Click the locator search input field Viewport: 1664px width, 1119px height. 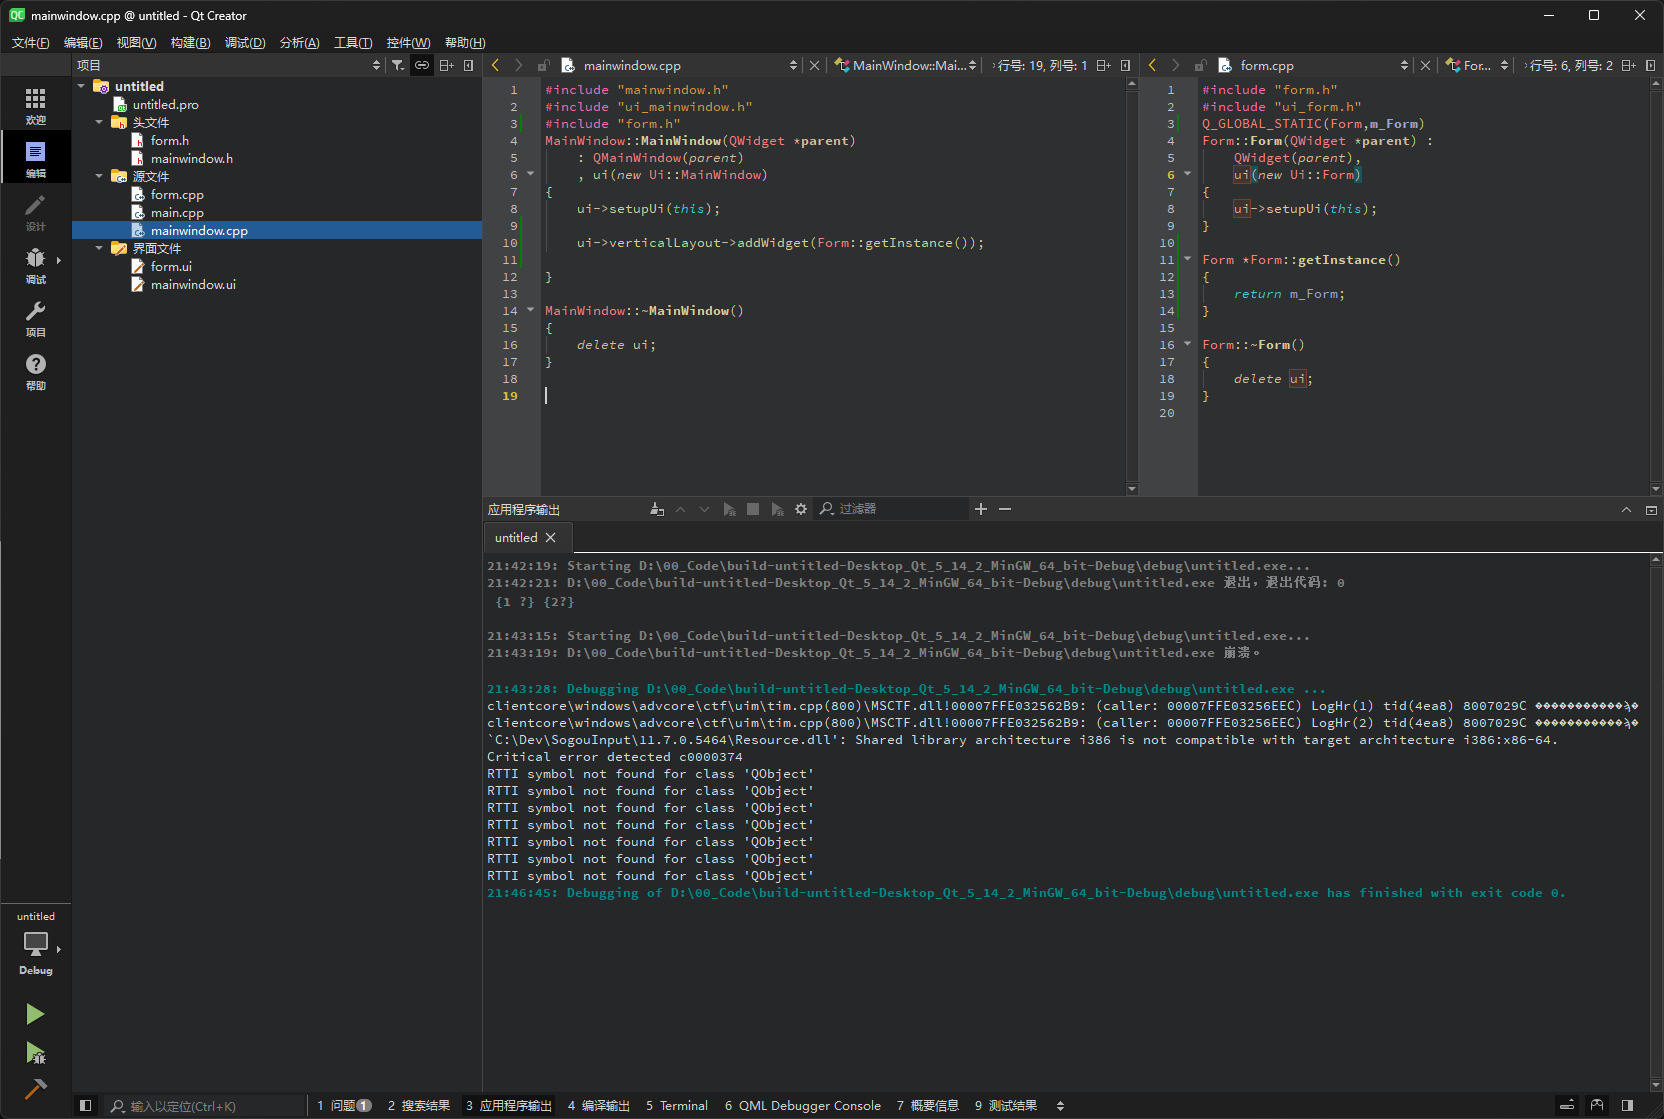coord(205,1105)
